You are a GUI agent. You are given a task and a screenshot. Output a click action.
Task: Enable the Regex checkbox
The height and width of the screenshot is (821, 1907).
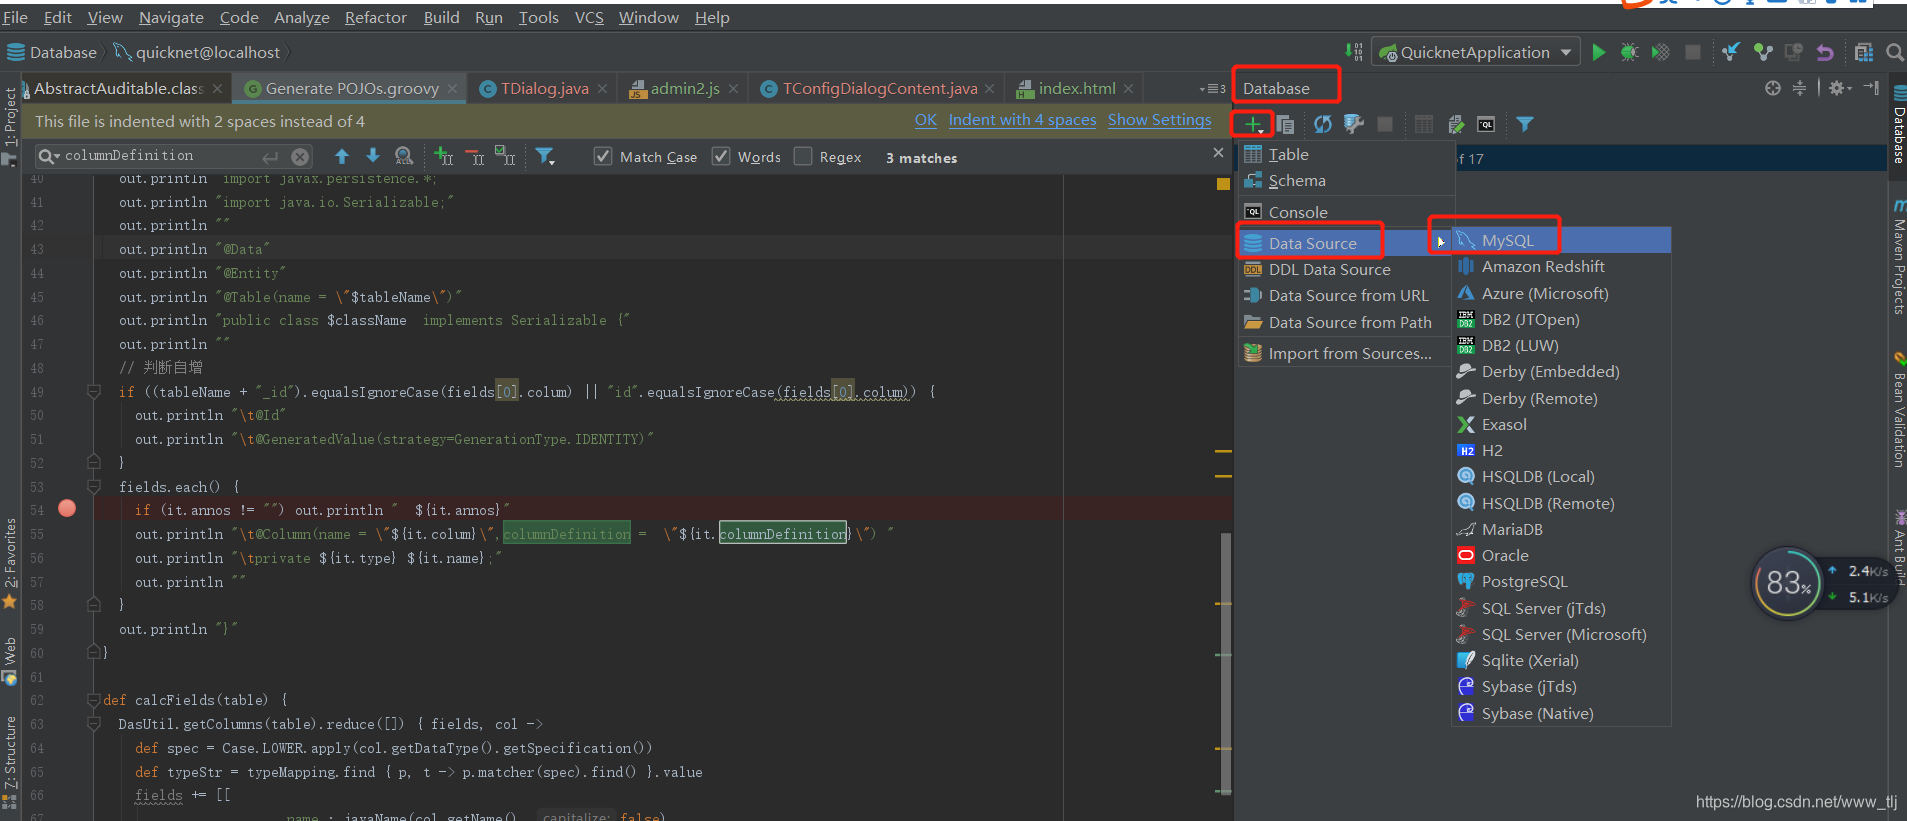tap(803, 156)
